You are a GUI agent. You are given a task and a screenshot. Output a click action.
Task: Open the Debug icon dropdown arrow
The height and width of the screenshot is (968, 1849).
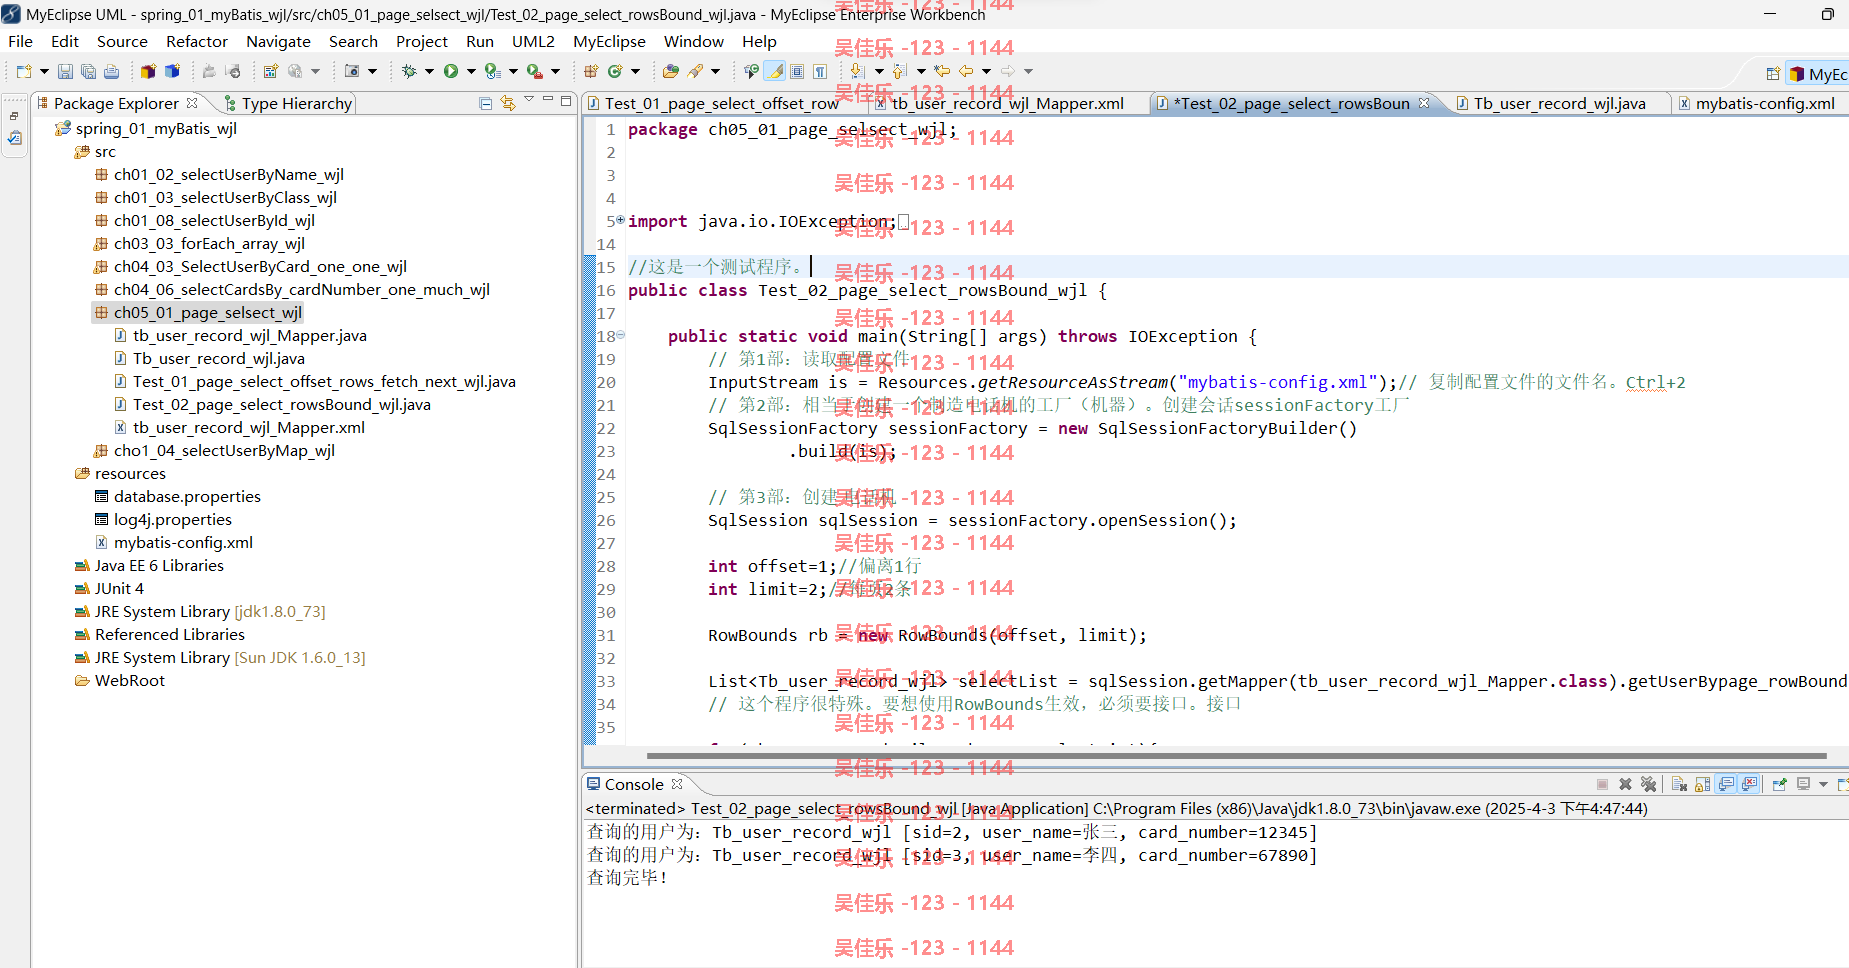[x=429, y=71]
